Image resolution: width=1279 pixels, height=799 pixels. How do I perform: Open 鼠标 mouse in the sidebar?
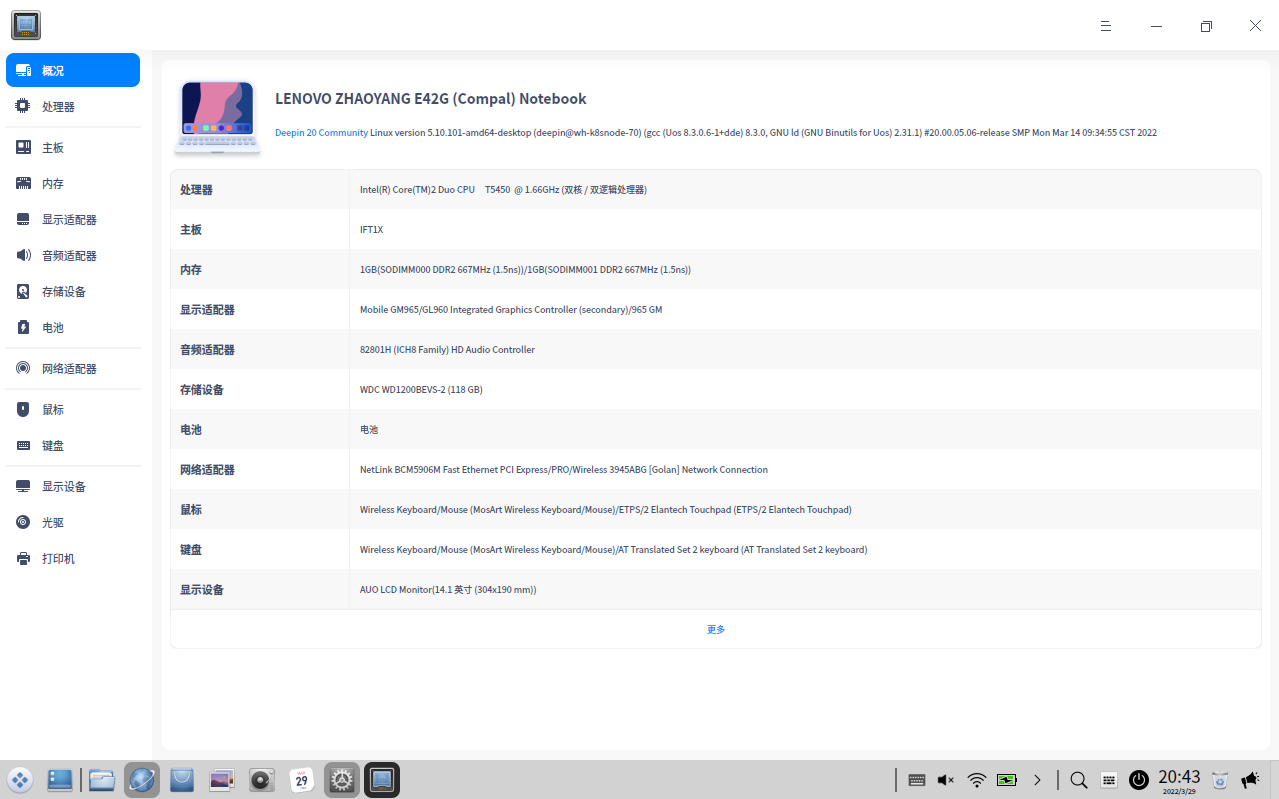pyautogui.click(x=73, y=409)
